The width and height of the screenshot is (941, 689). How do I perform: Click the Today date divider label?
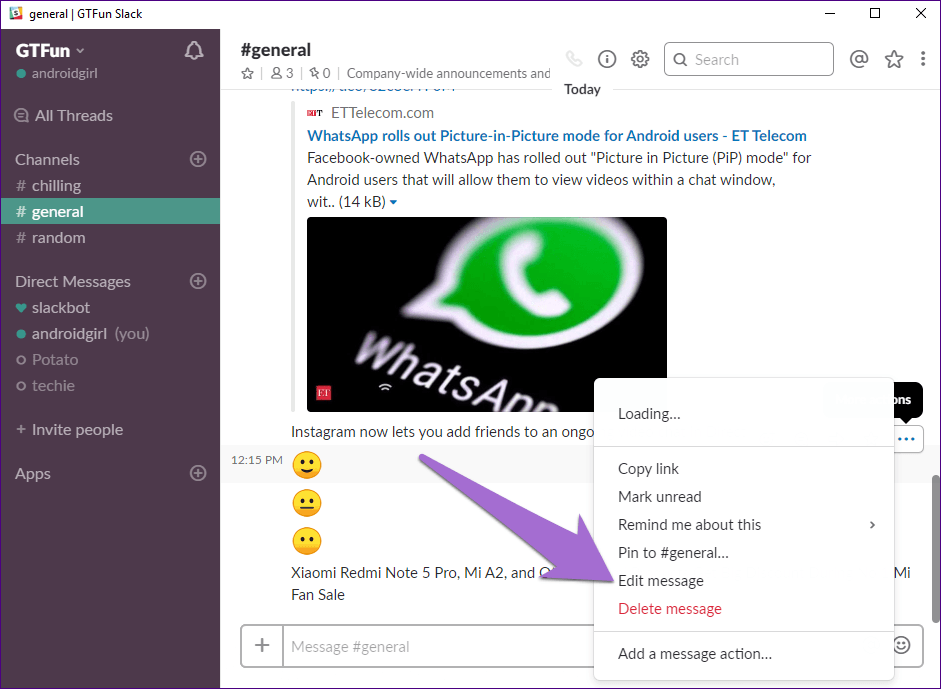[x=582, y=89]
